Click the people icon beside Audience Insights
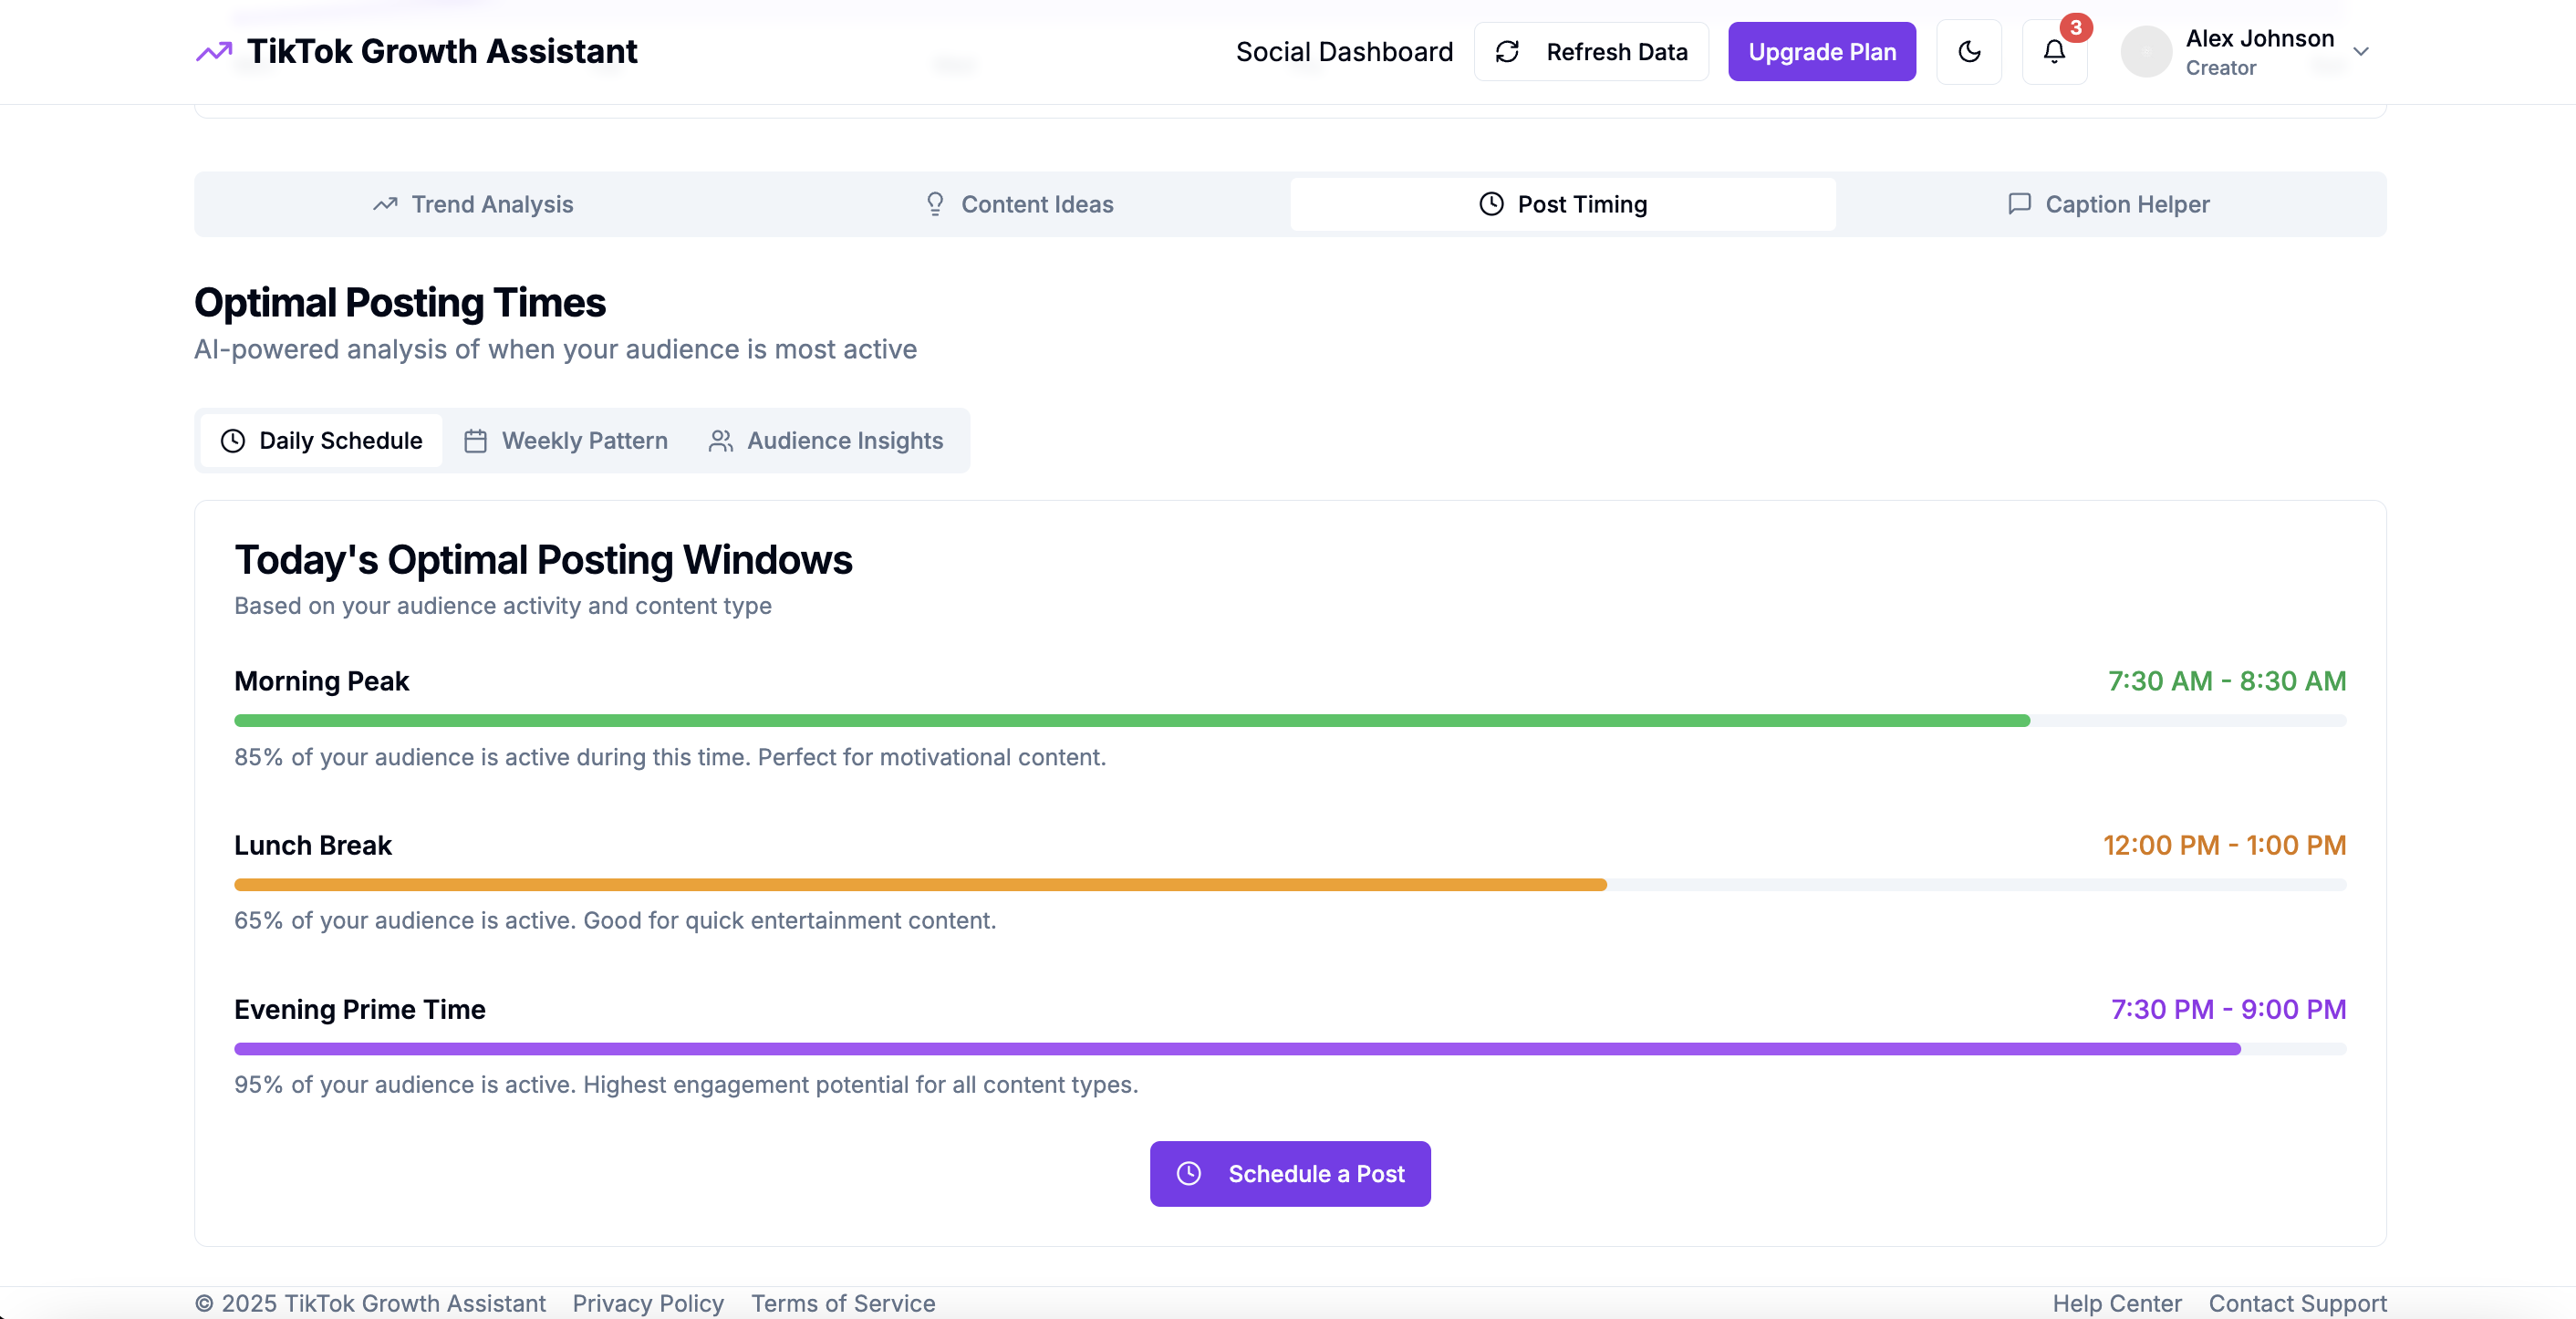The image size is (2576, 1319). tap(720, 441)
